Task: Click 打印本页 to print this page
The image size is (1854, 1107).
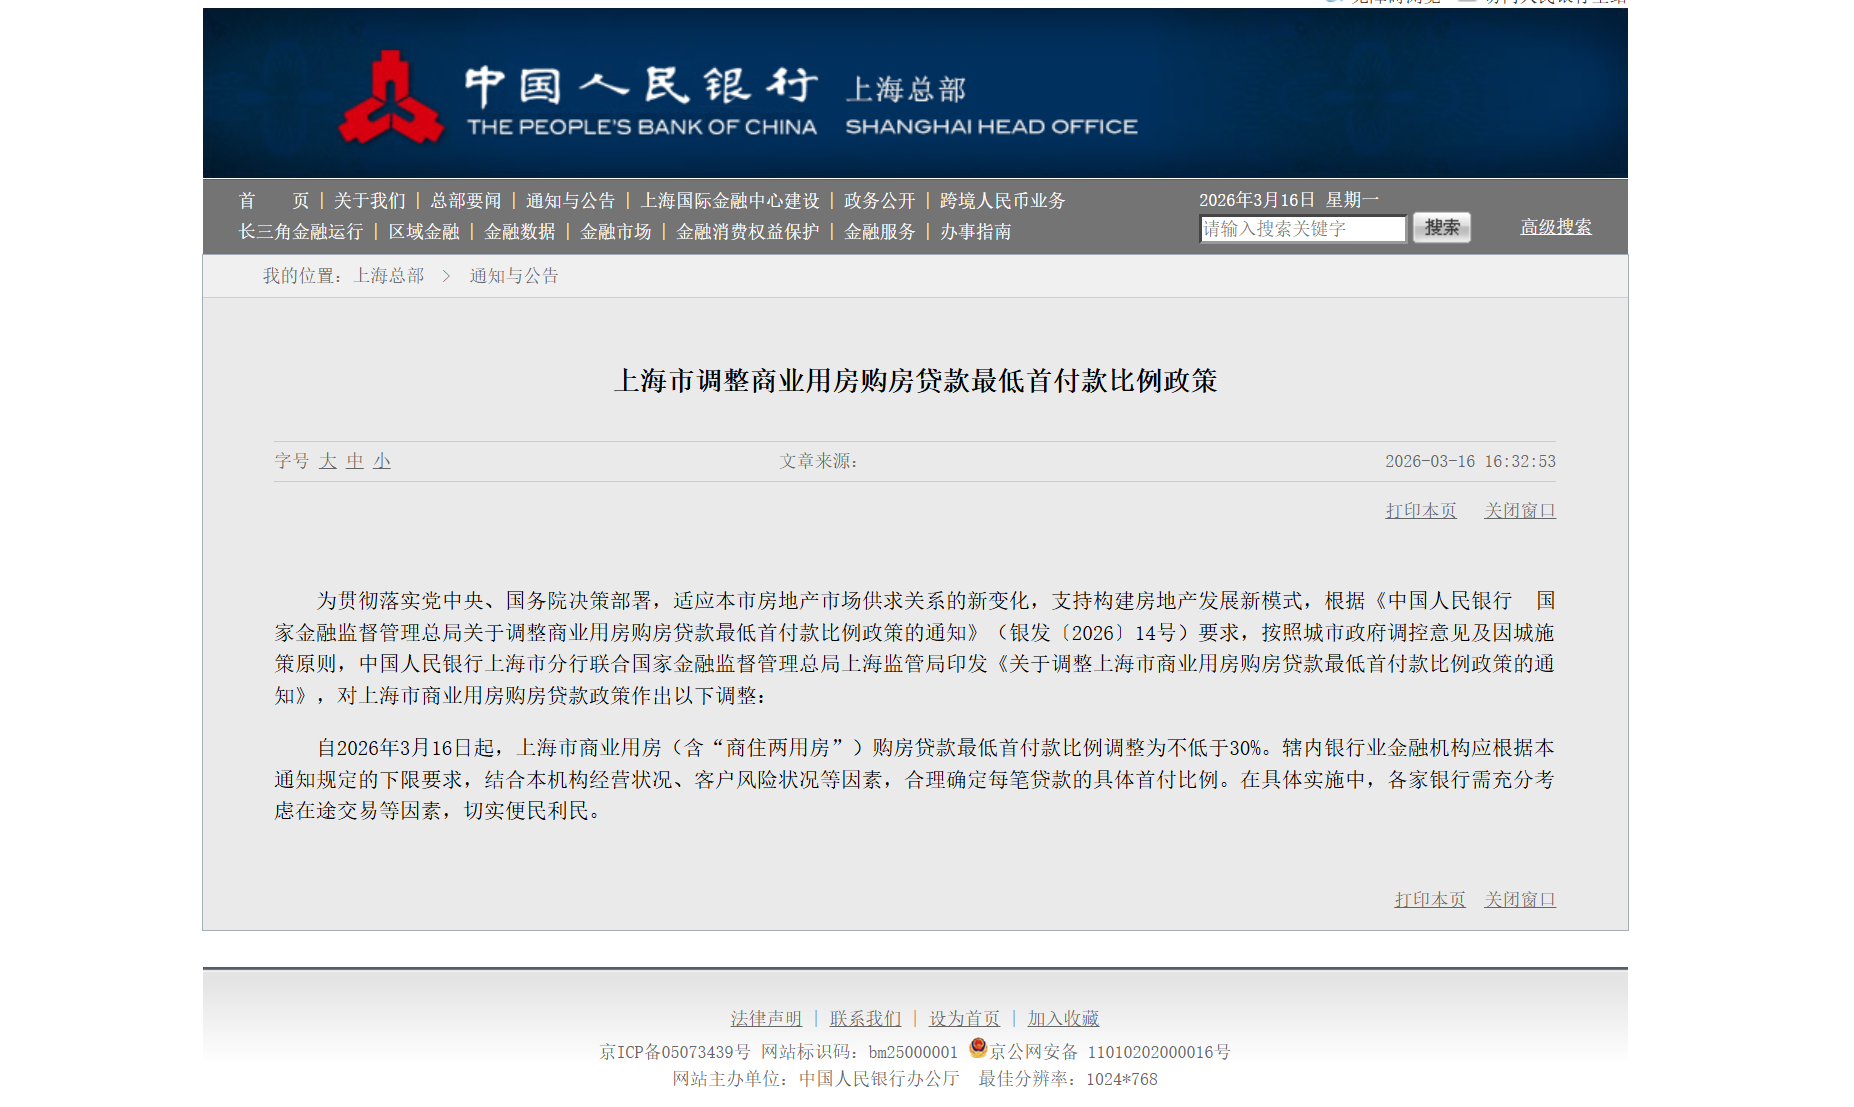Action: (1420, 510)
